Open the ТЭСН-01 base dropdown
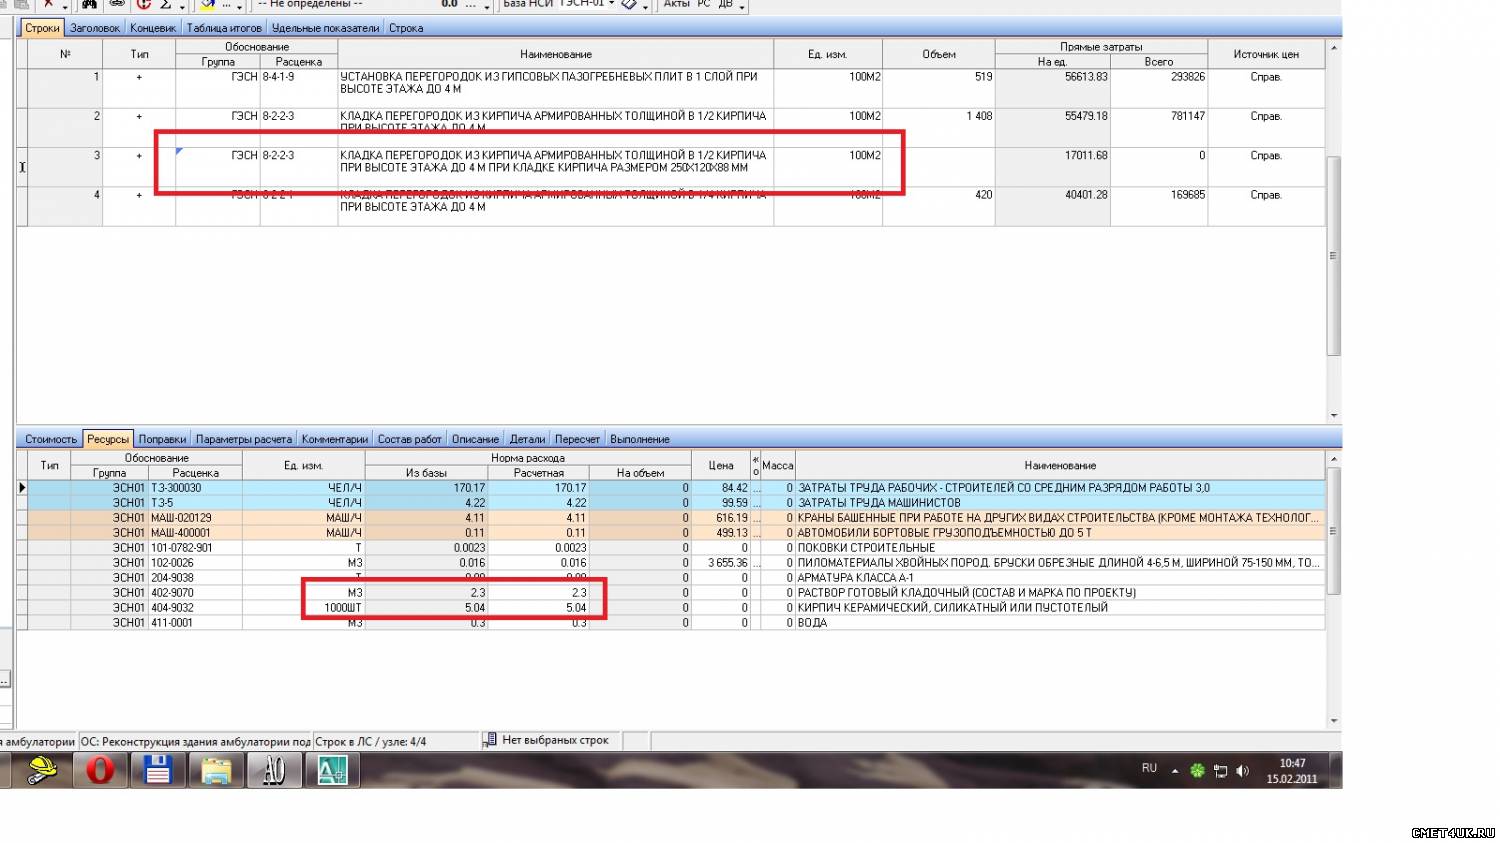The width and height of the screenshot is (1500, 843). (611, 4)
